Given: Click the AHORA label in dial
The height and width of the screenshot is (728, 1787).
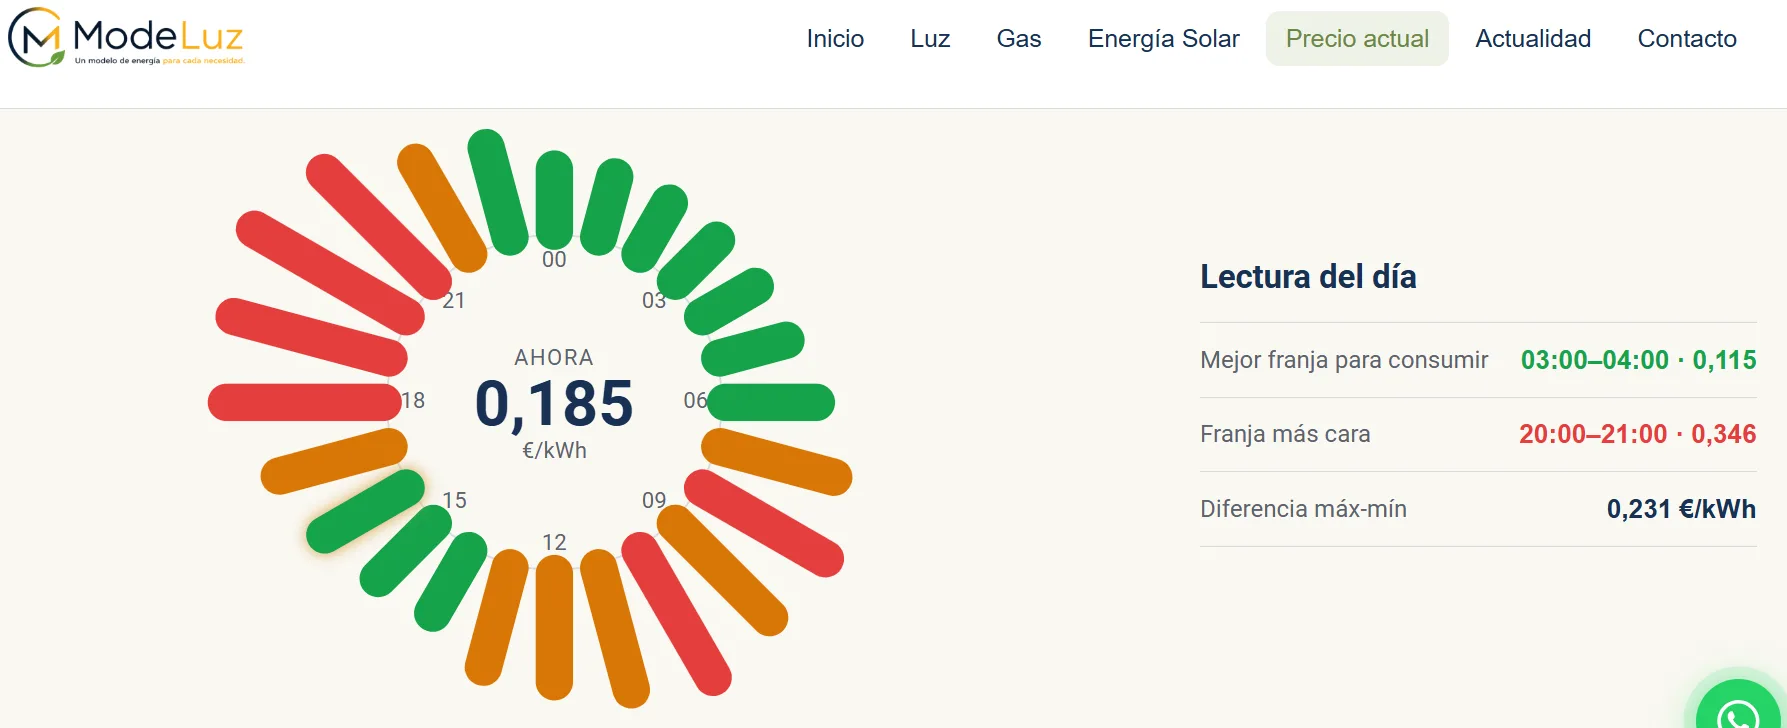Looking at the screenshot, I should [x=554, y=357].
